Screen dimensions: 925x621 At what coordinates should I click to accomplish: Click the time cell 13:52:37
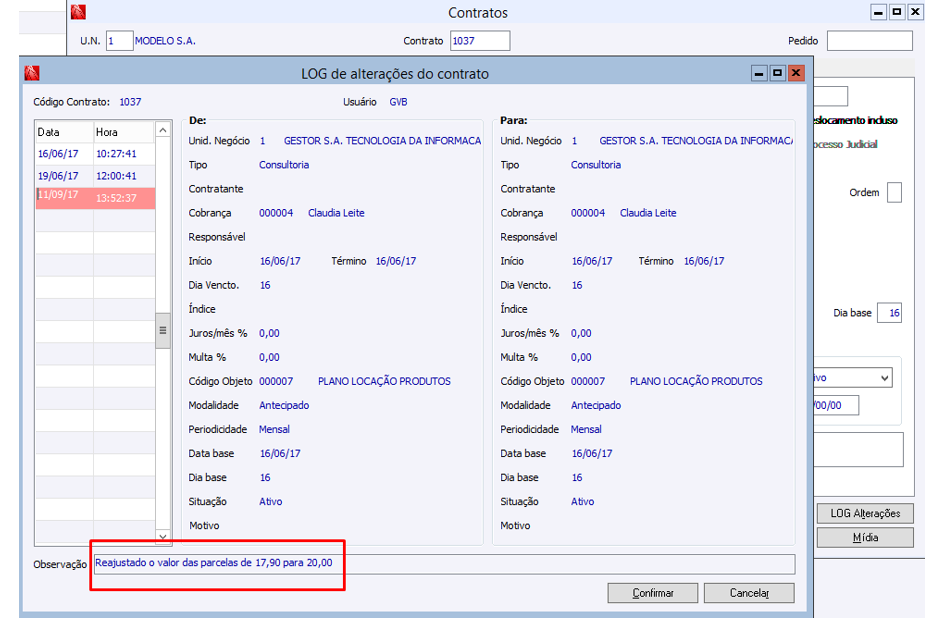click(116, 198)
